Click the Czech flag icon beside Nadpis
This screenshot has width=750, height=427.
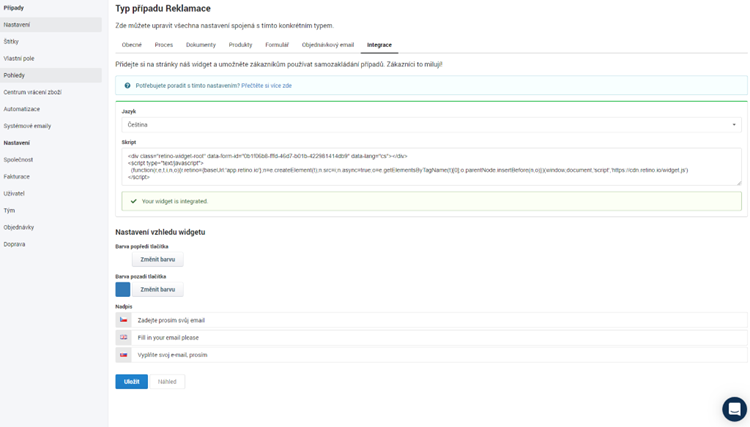[x=123, y=320]
